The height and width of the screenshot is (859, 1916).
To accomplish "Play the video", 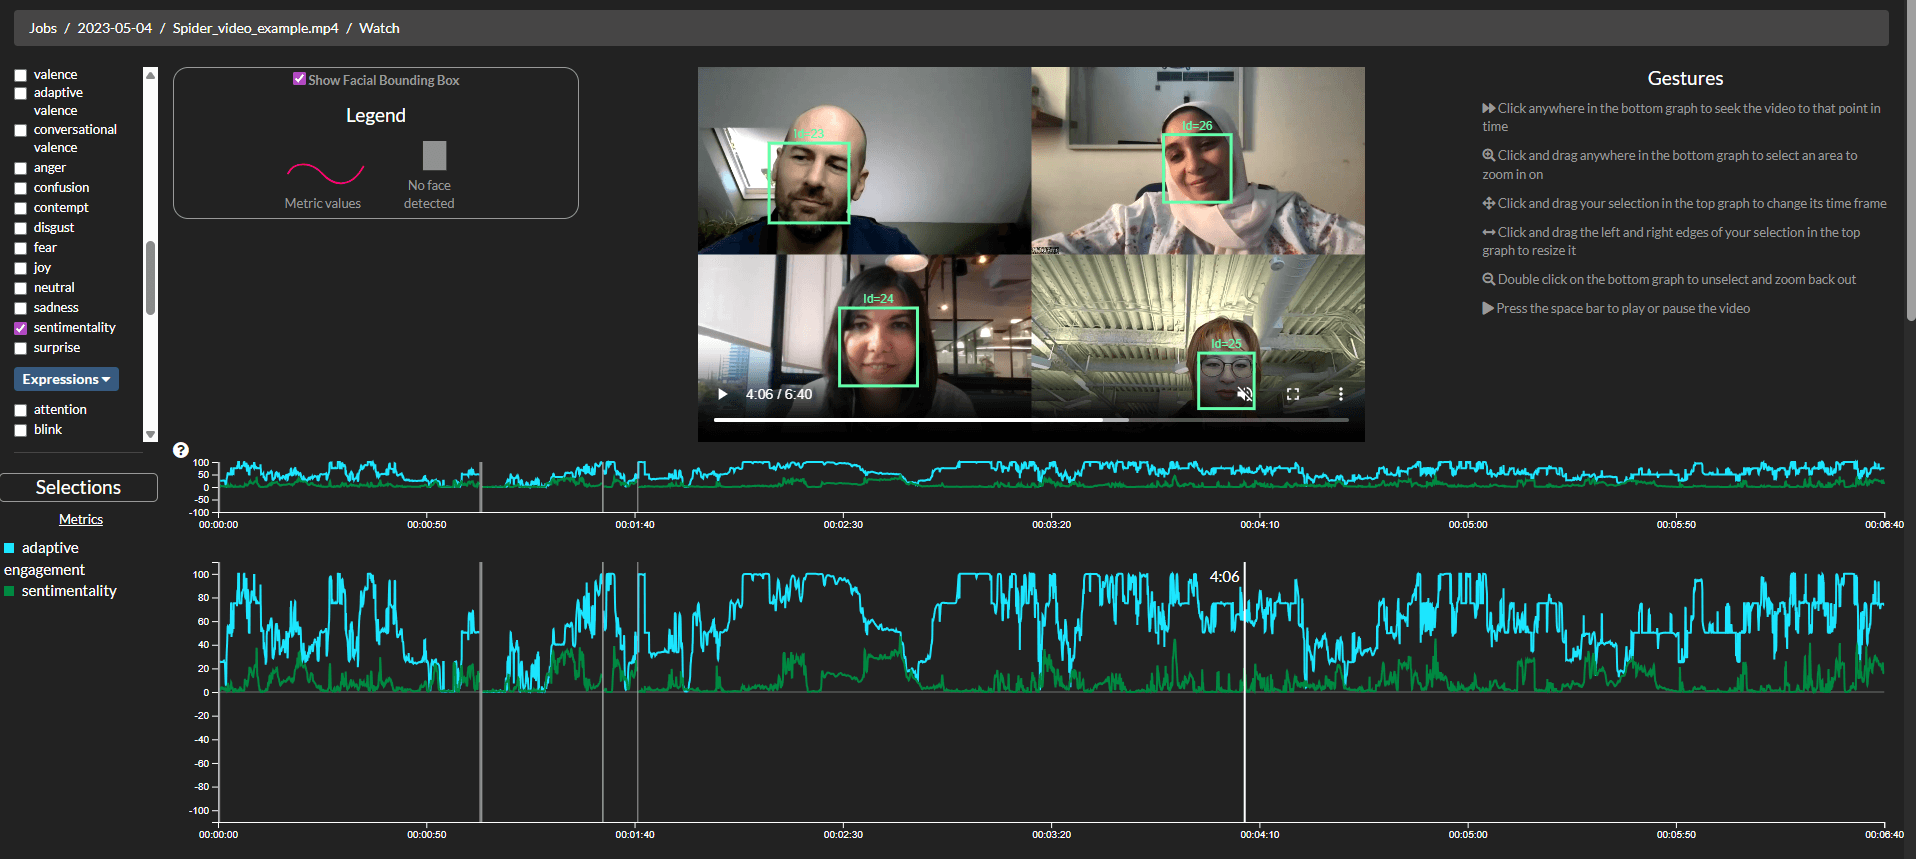I will (x=723, y=394).
